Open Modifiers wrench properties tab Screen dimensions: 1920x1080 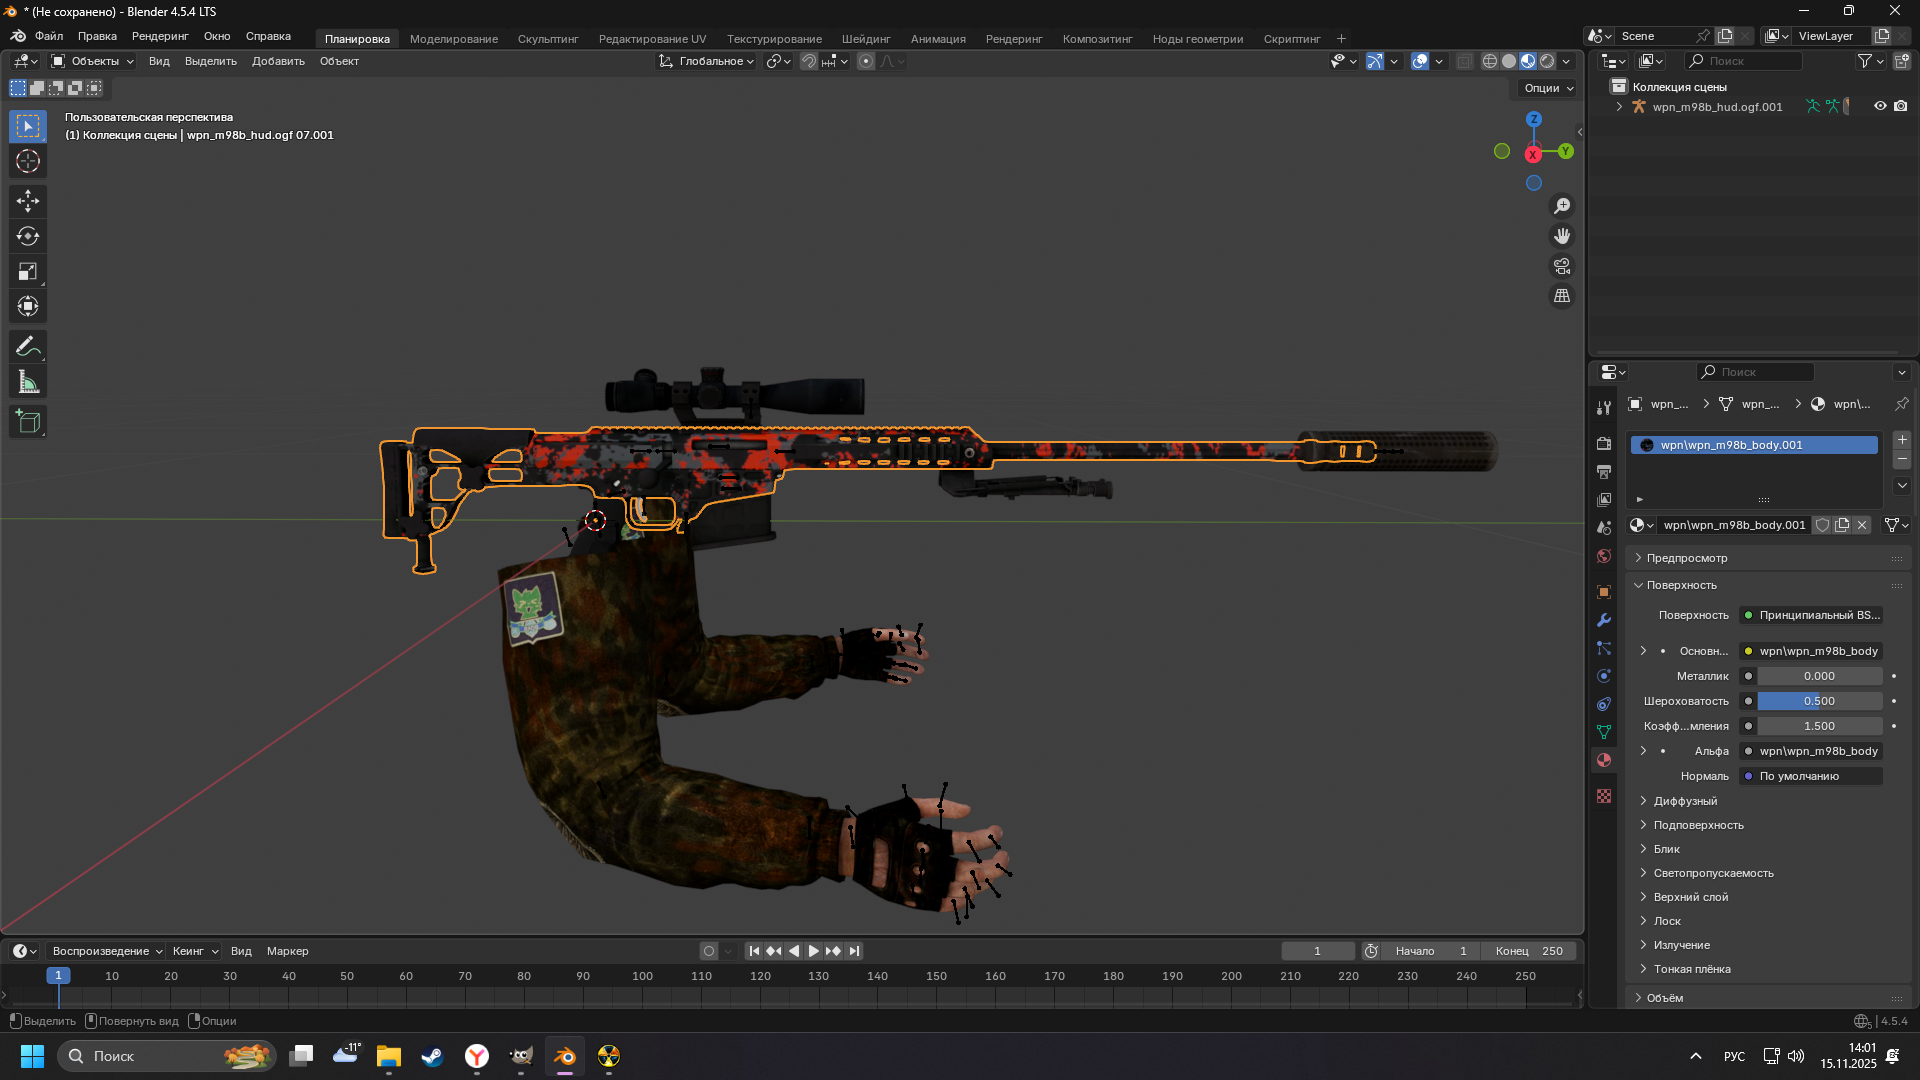1604,620
